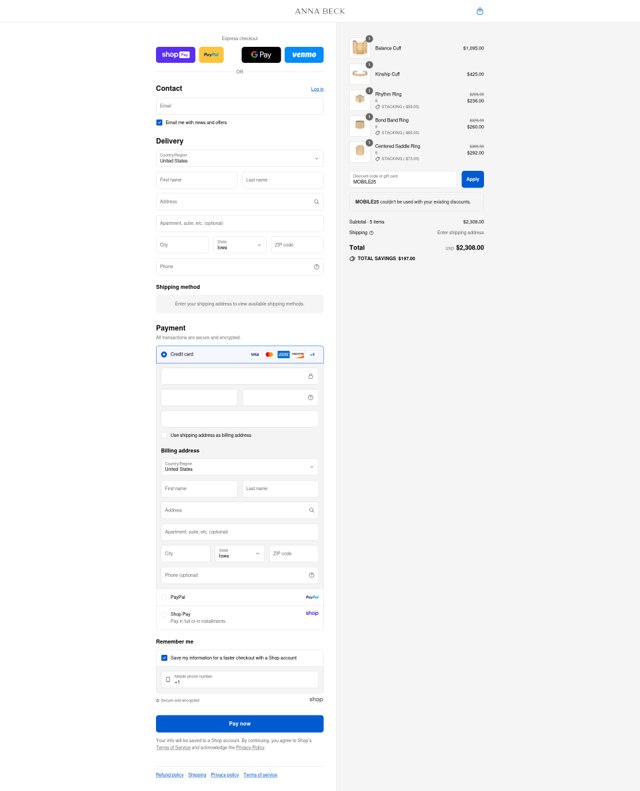Click the American Express logo
Image resolution: width=640 pixels, height=791 pixels.
pyautogui.click(x=283, y=355)
